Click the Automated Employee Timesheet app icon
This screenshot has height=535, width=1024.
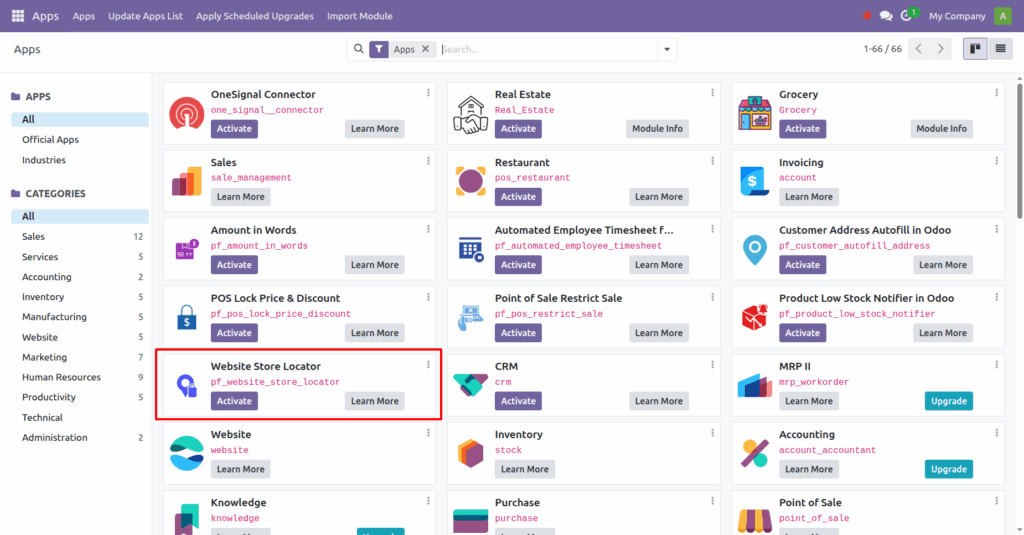pyautogui.click(x=471, y=249)
